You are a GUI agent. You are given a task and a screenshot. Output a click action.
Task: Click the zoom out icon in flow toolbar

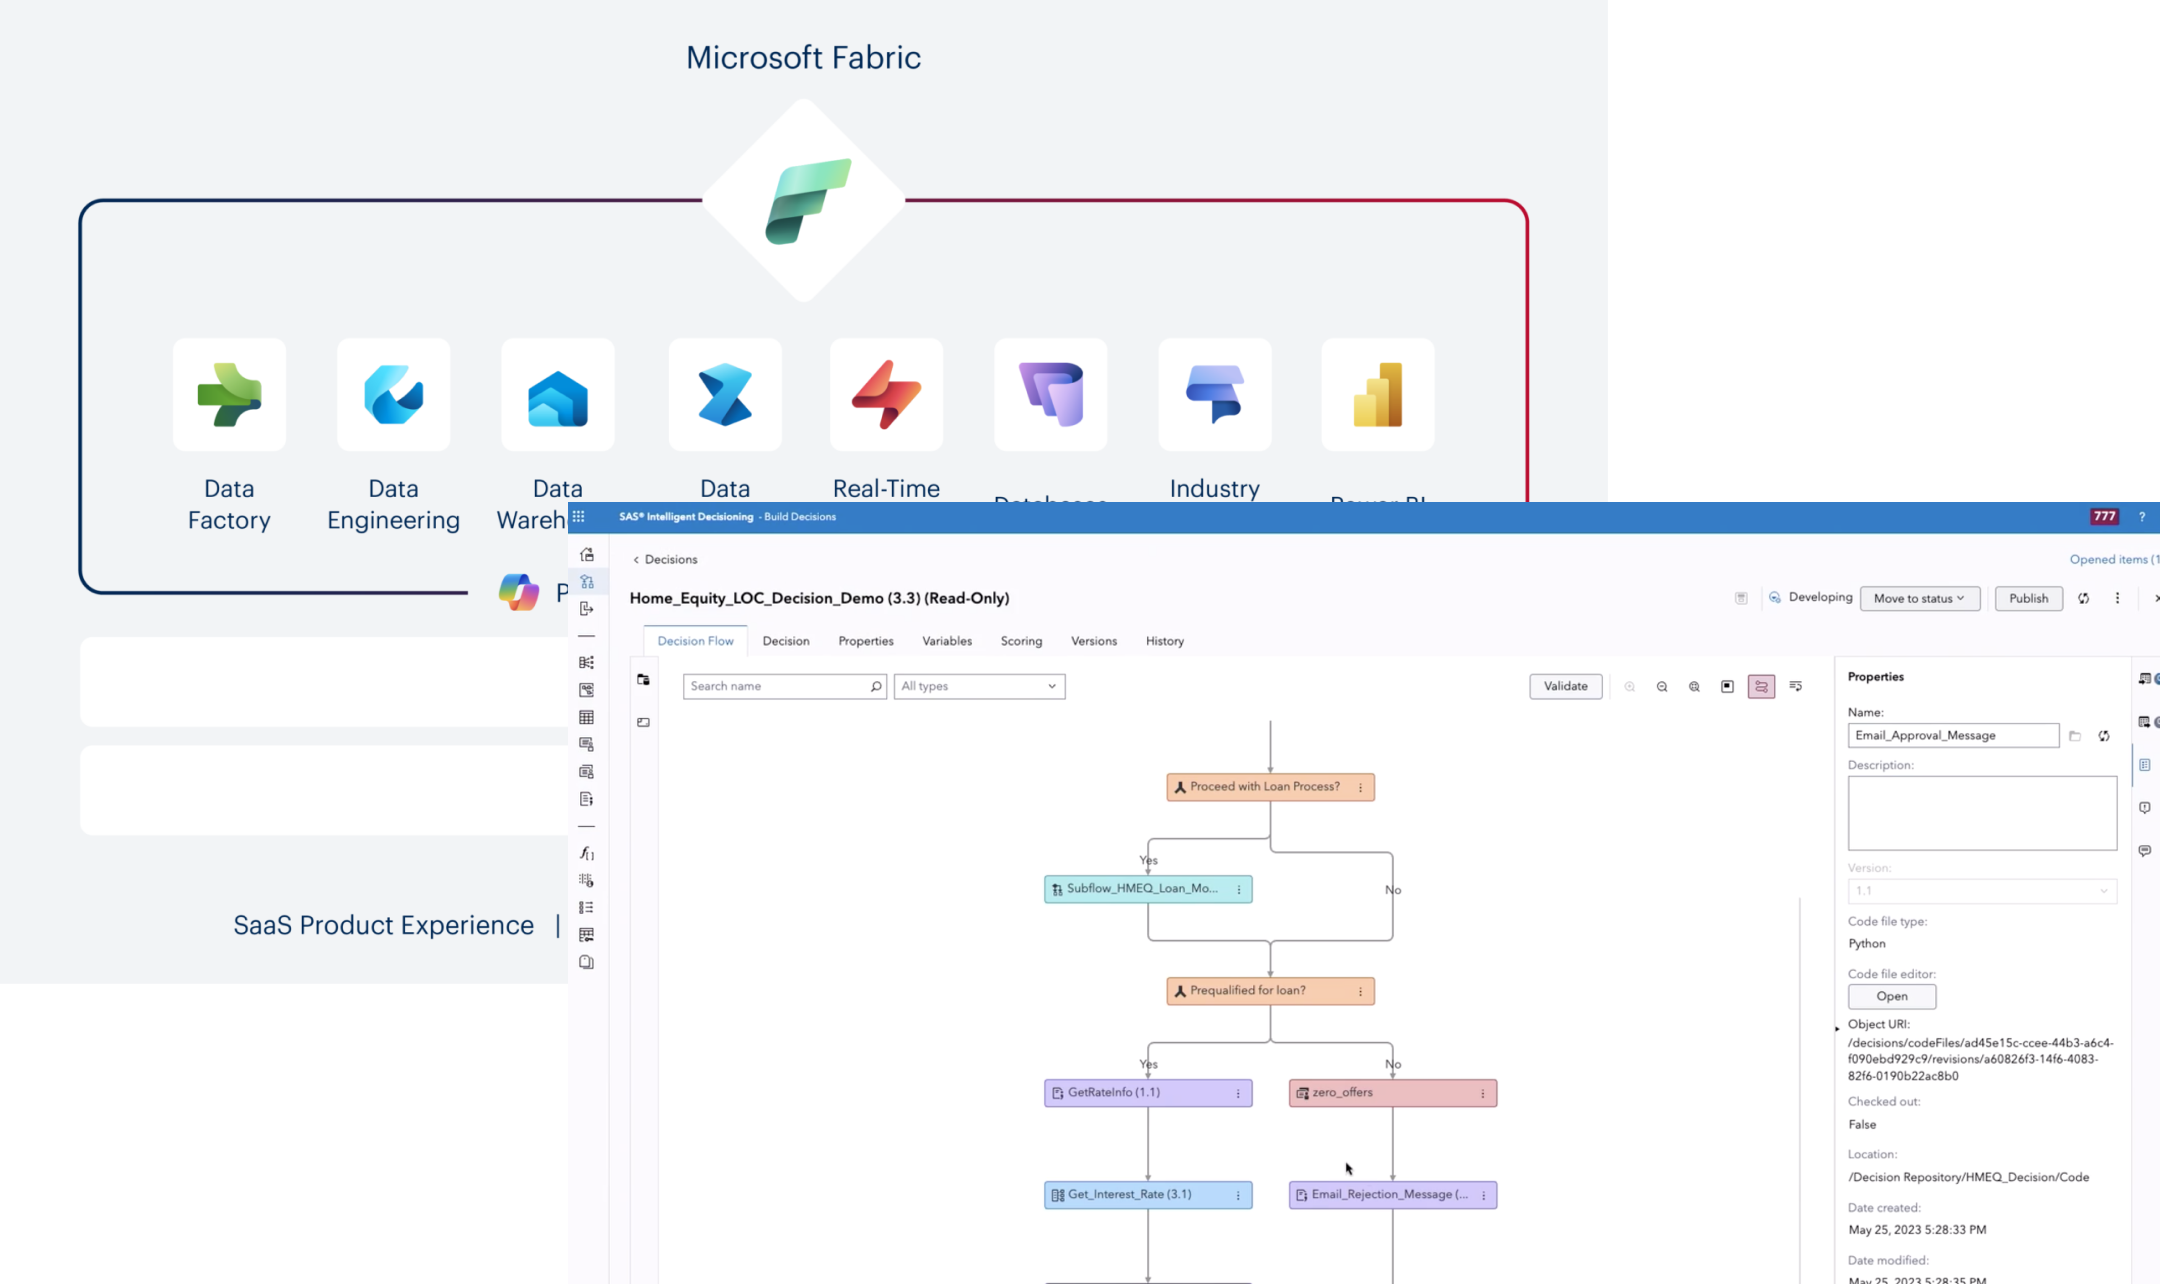pyautogui.click(x=1662, y=687)
